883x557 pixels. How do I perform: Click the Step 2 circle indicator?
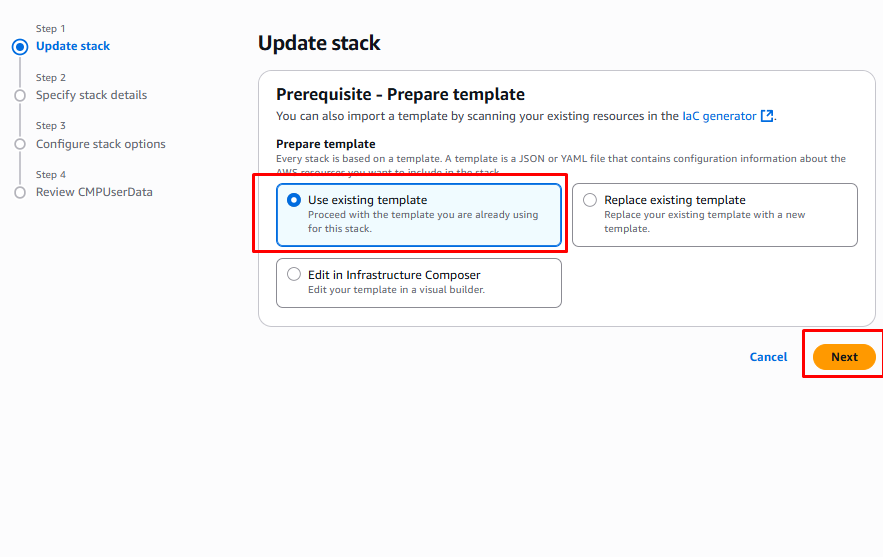[20, 95]
